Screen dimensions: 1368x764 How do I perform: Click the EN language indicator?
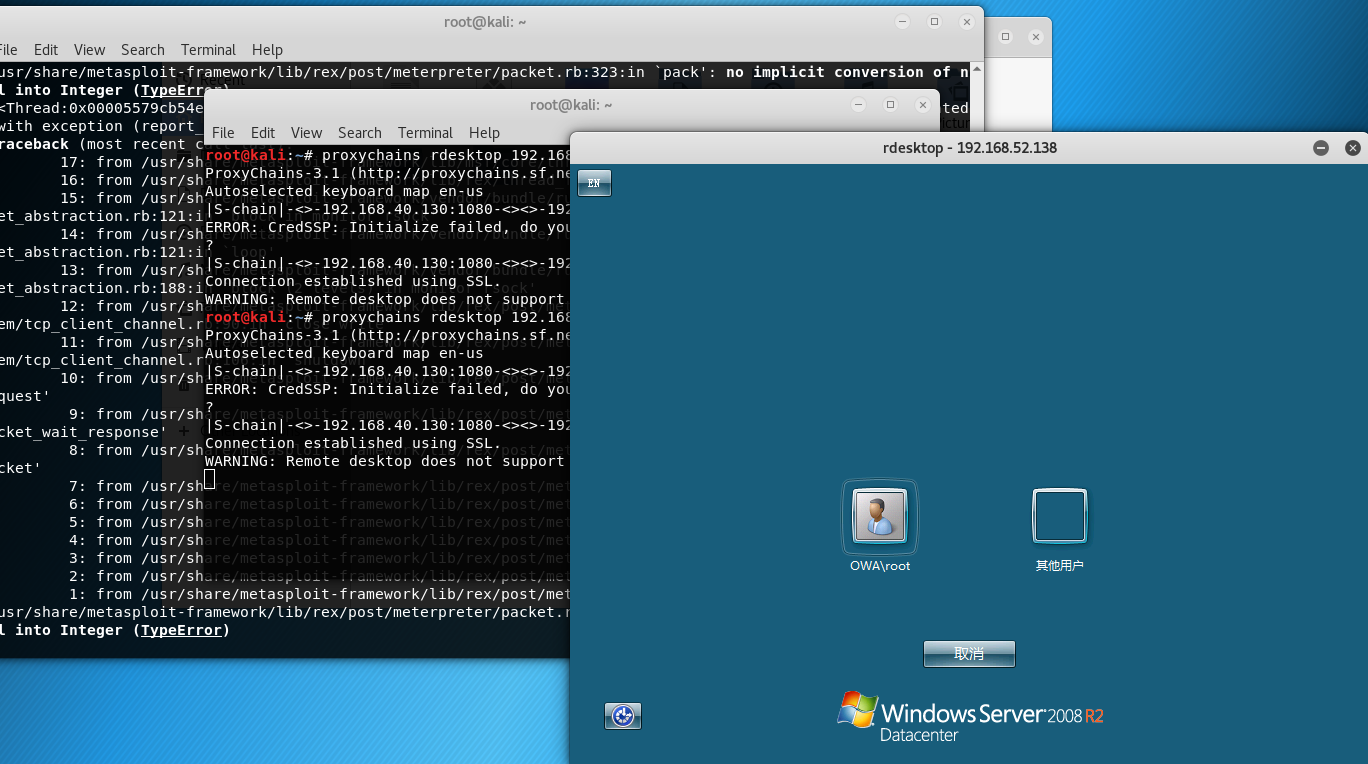pyautogui.click(x=594, y=183)
